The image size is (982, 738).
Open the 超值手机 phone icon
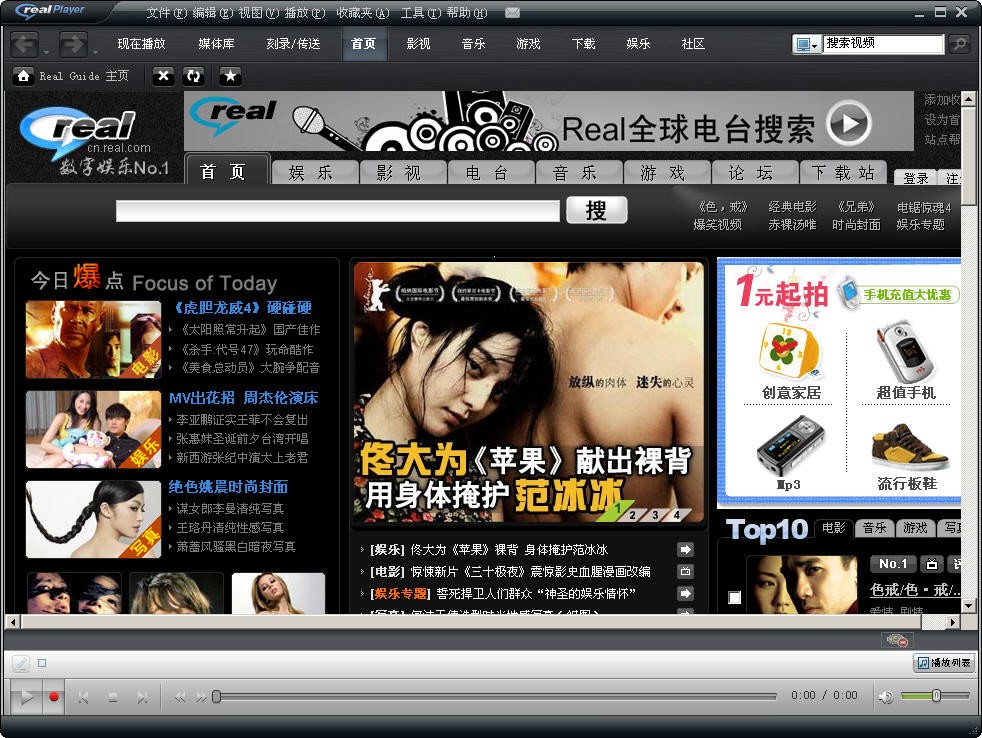(906, 350)
